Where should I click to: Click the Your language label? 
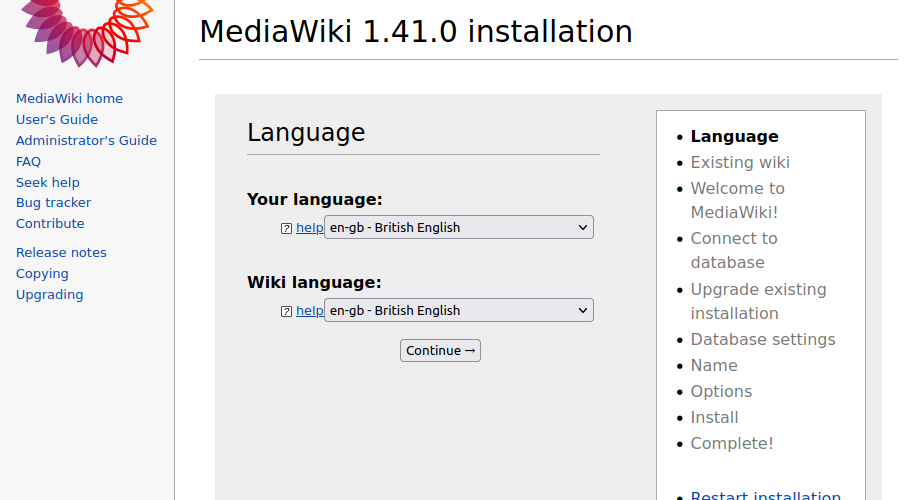click(314, 200)
